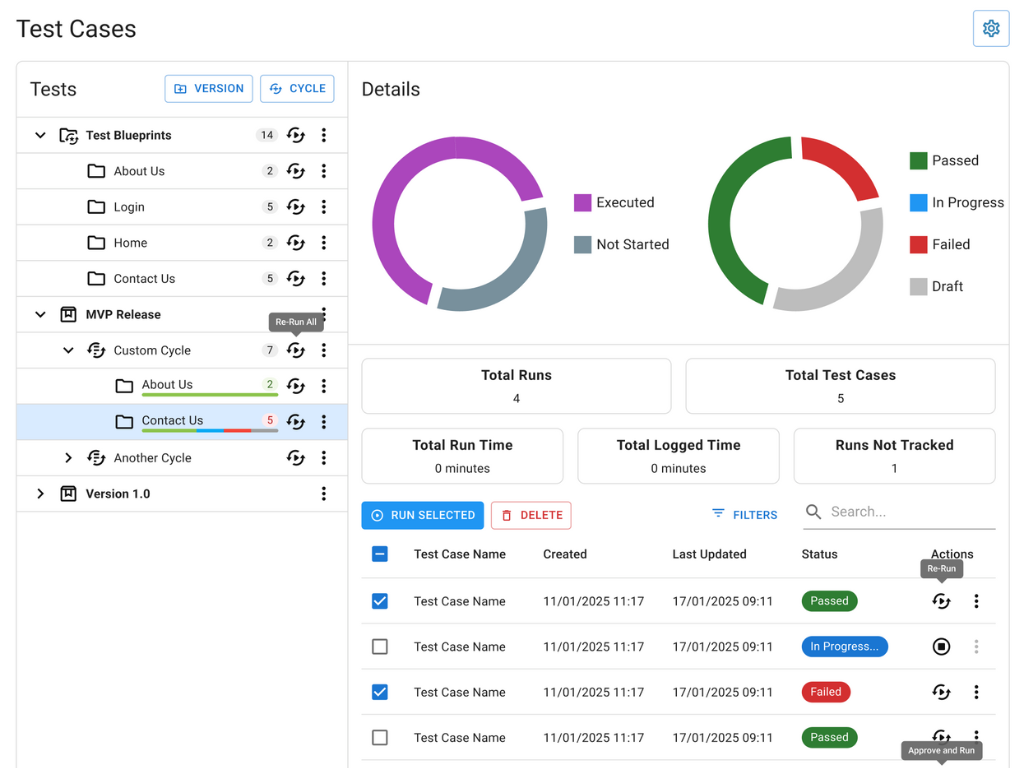Viewport: 1024px width, 768px height.
Task: Open Test Blueprints three-dot menu
Action: click(x=324, y=135)
